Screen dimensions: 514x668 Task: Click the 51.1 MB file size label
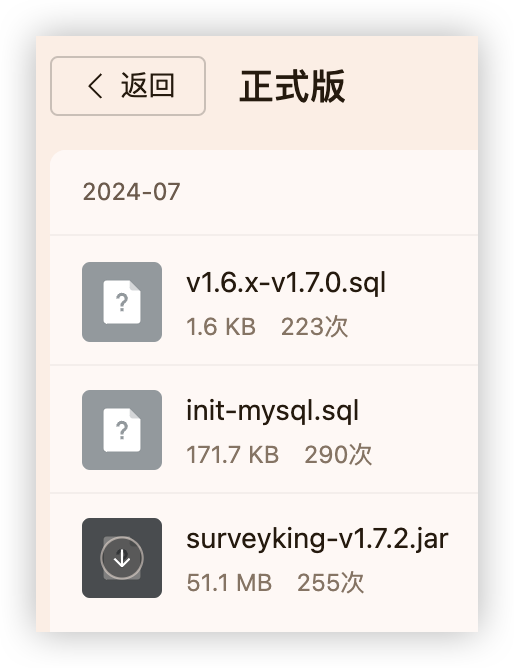pyautogui.click(x=229, y=582)
